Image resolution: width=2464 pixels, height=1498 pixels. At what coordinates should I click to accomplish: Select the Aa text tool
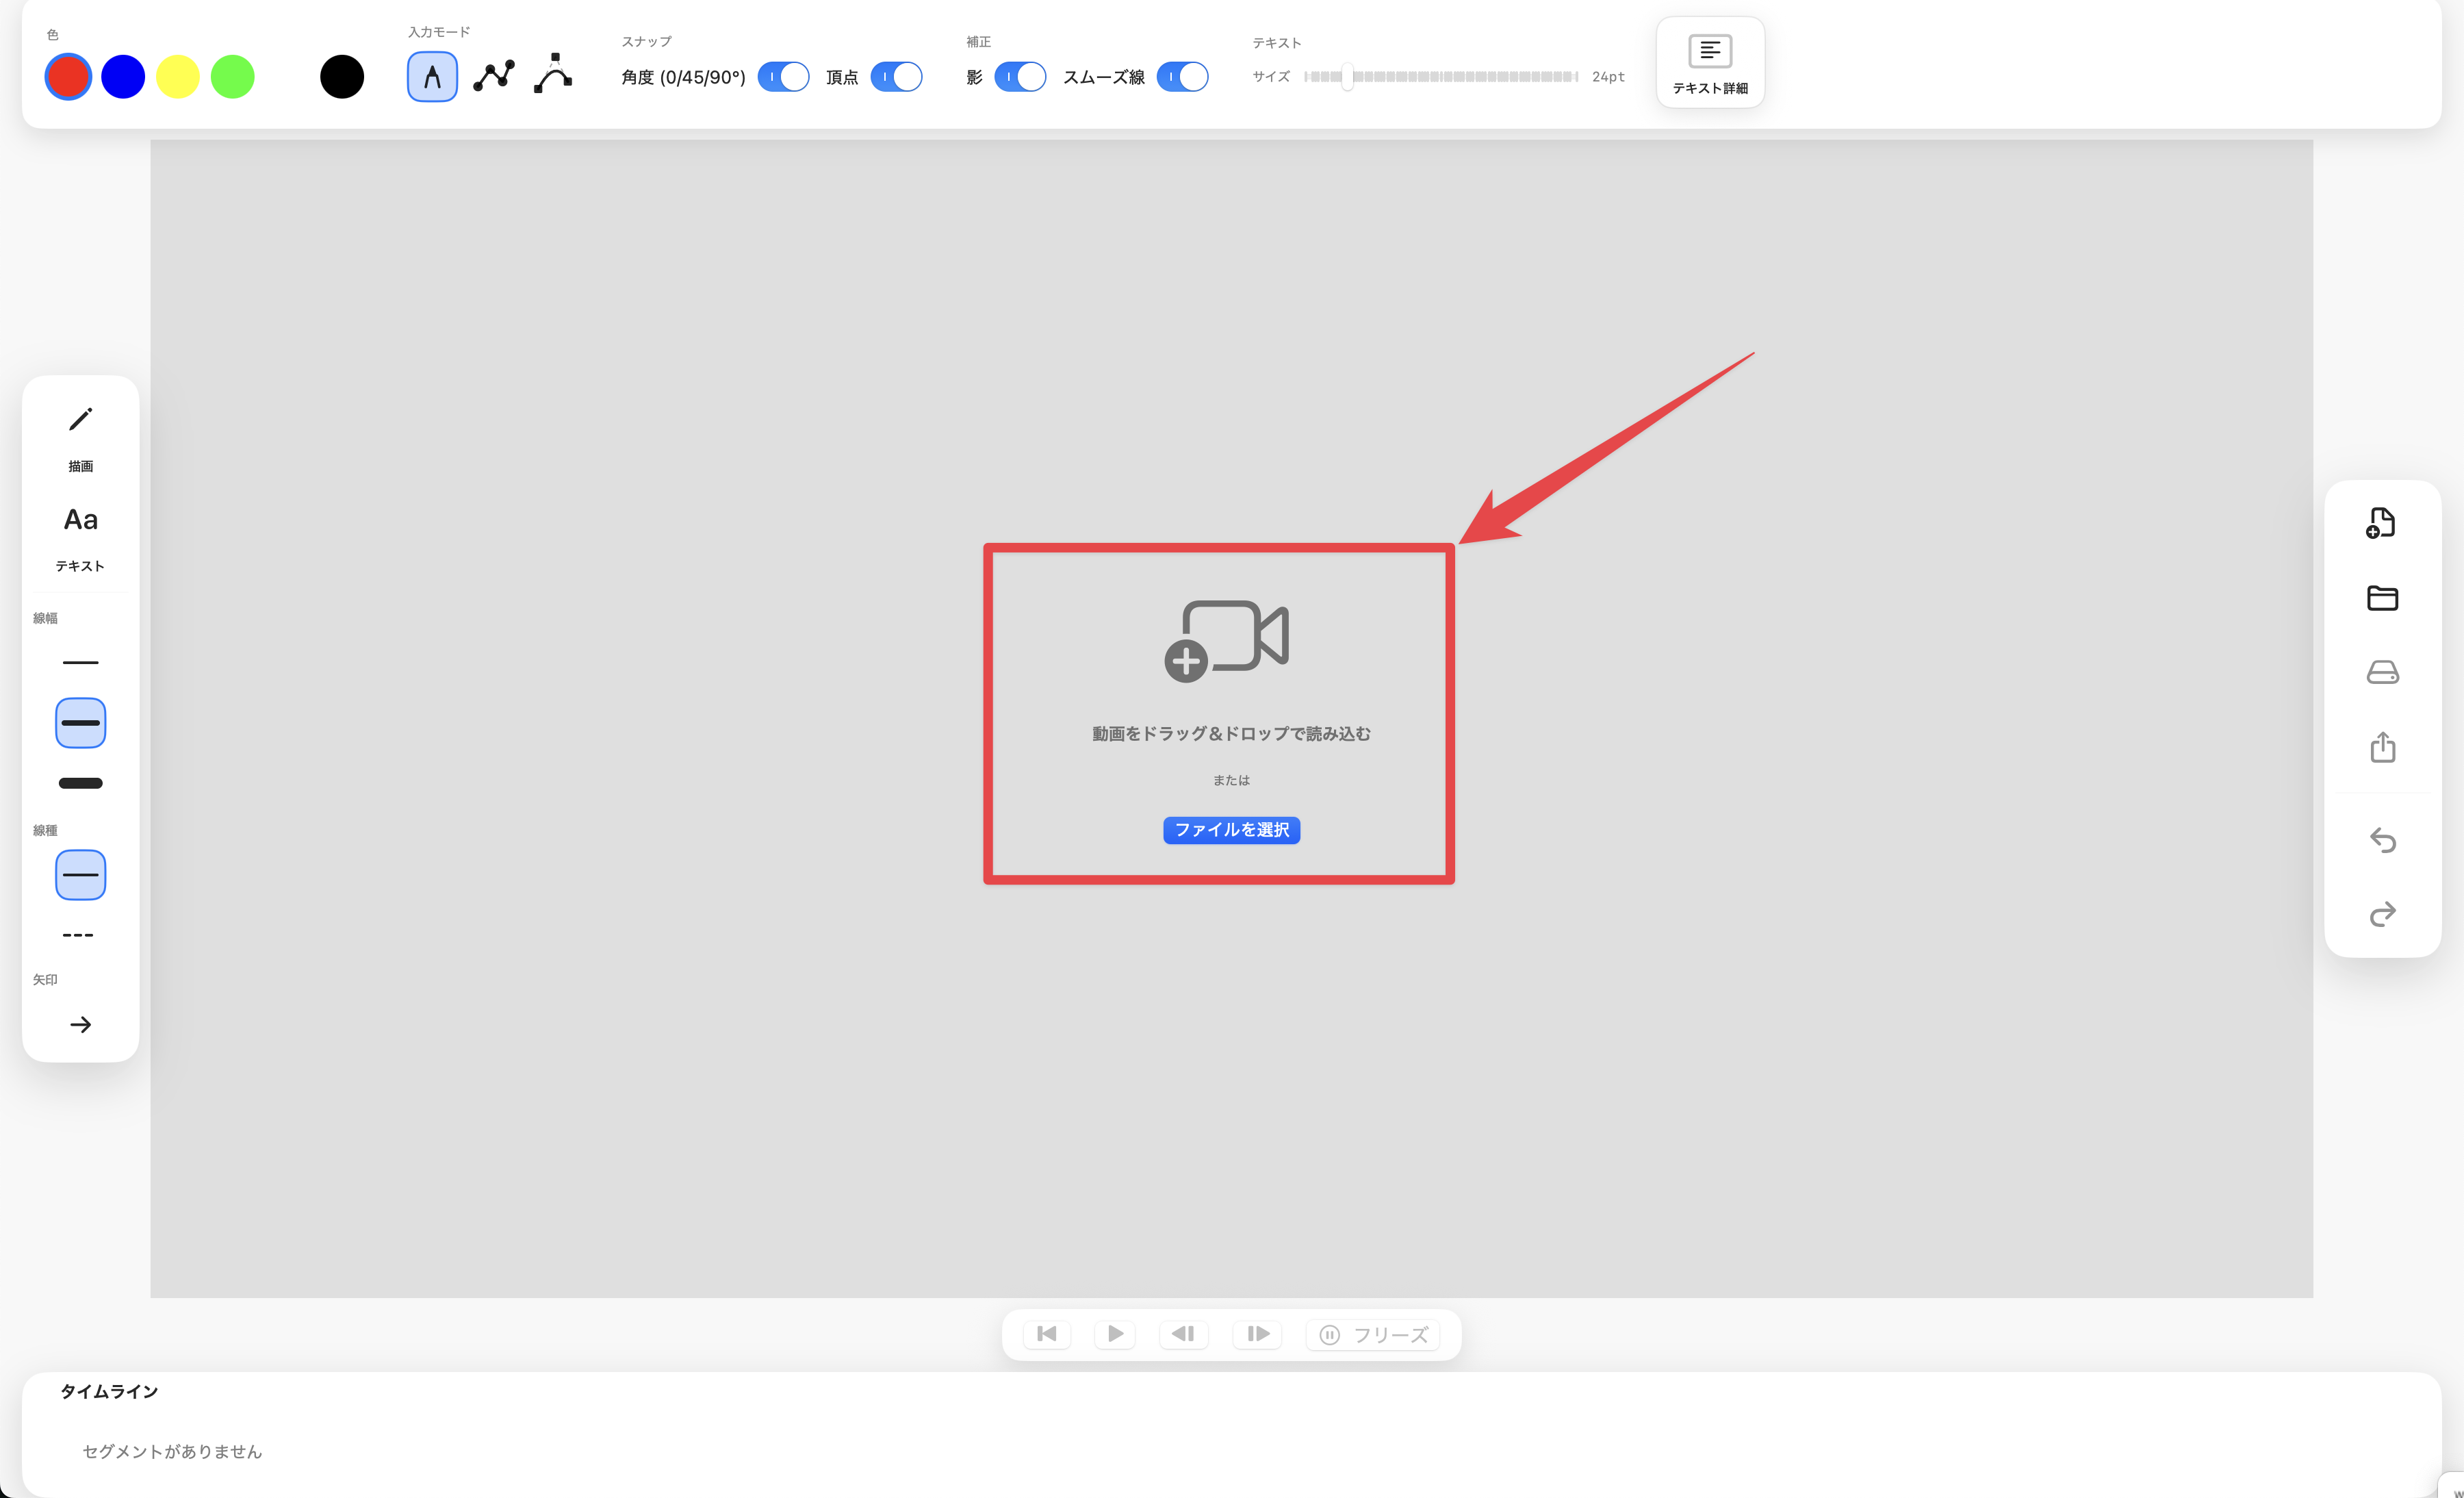[x=80, y=521]
